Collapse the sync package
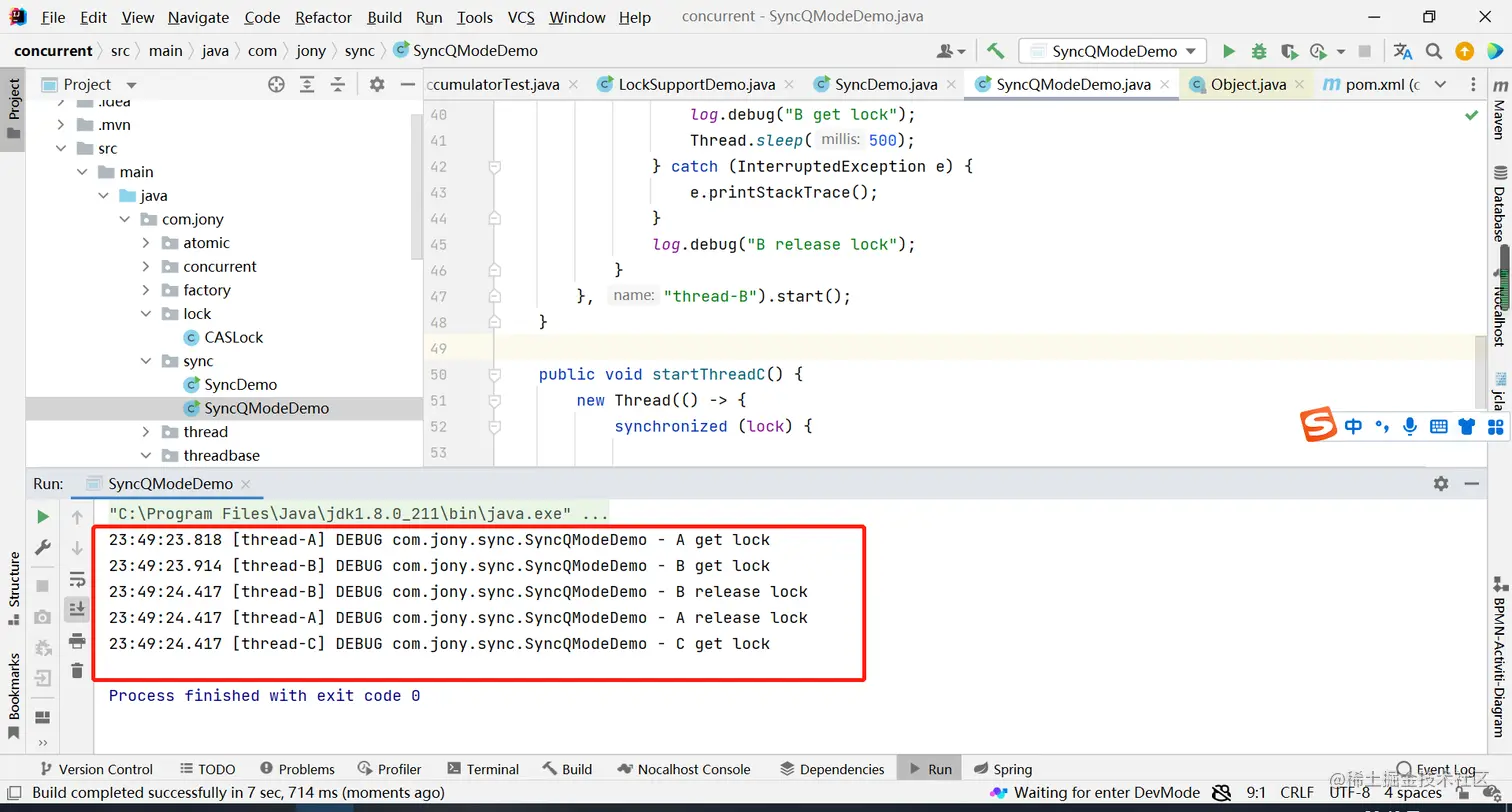 tap(146, 361)
